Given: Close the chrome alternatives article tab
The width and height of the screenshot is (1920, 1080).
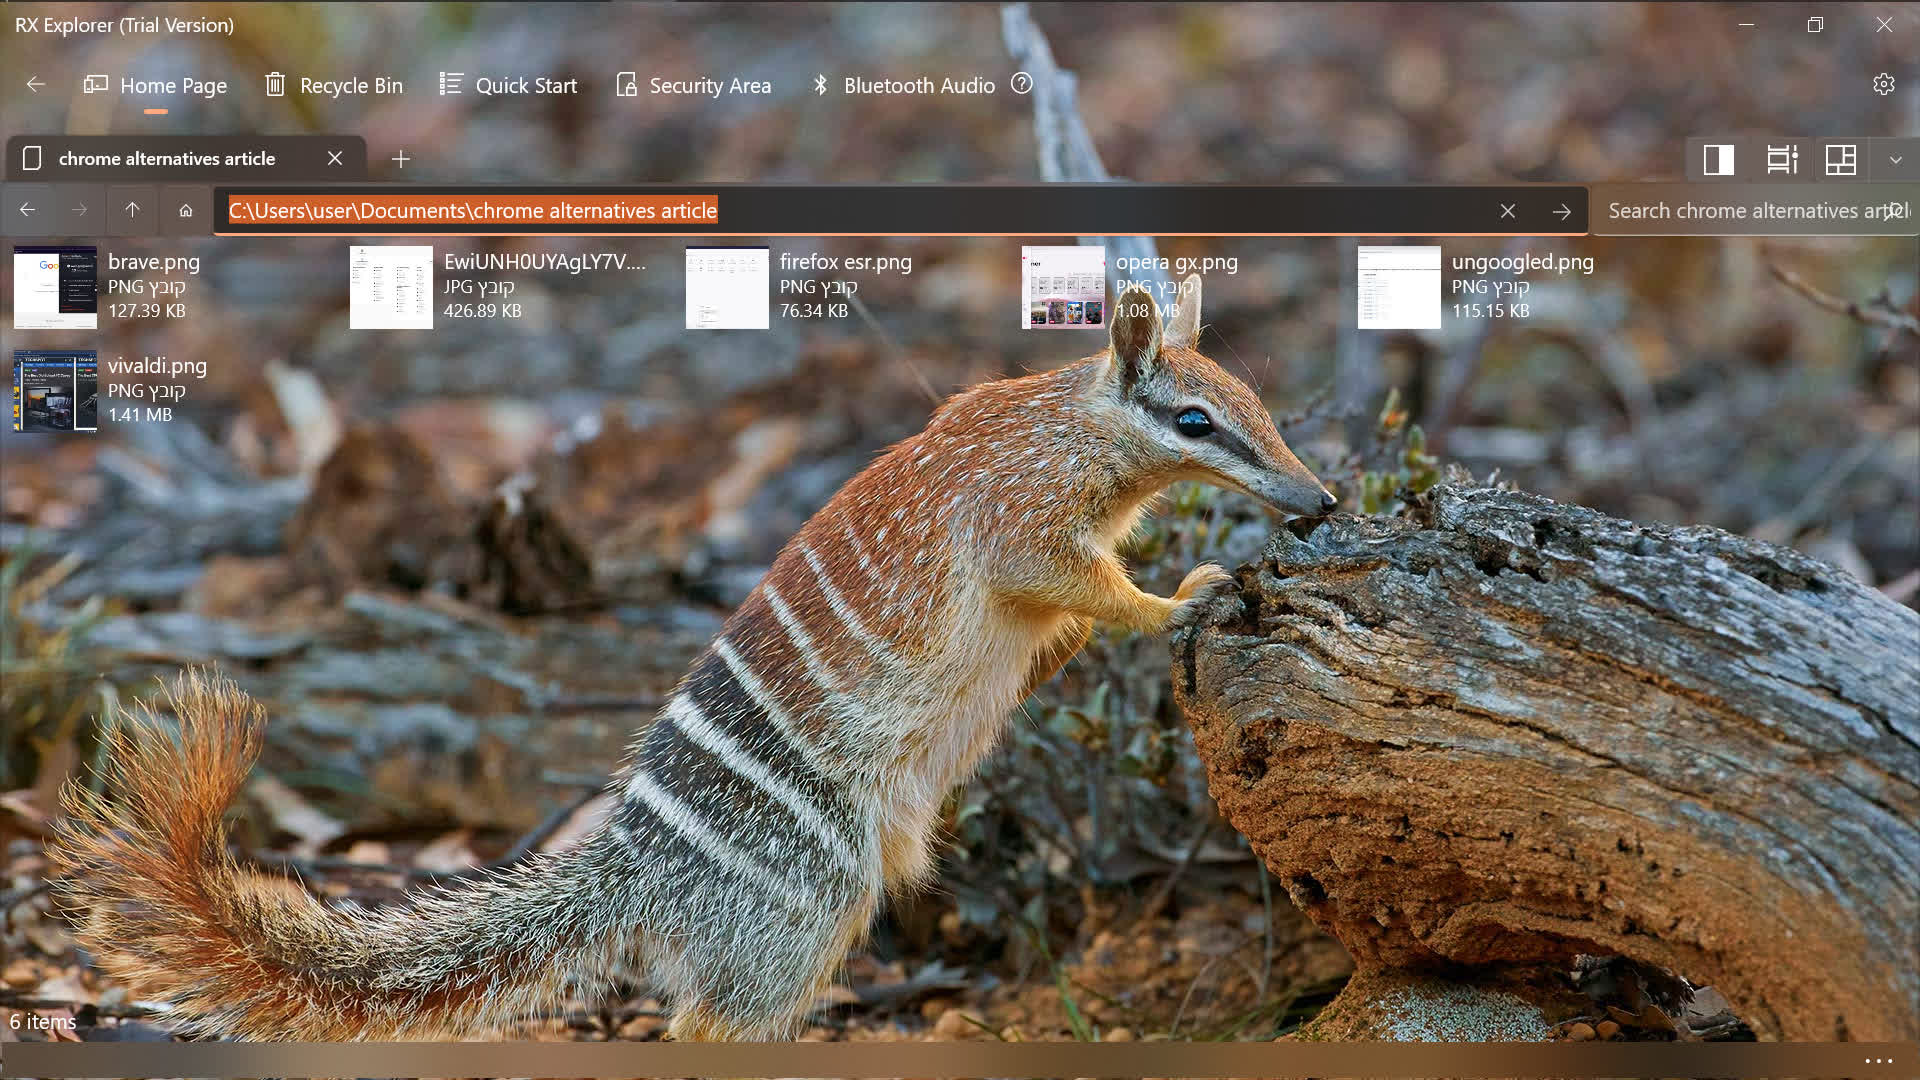Looking at the screenshot, I should click(335, 158).
